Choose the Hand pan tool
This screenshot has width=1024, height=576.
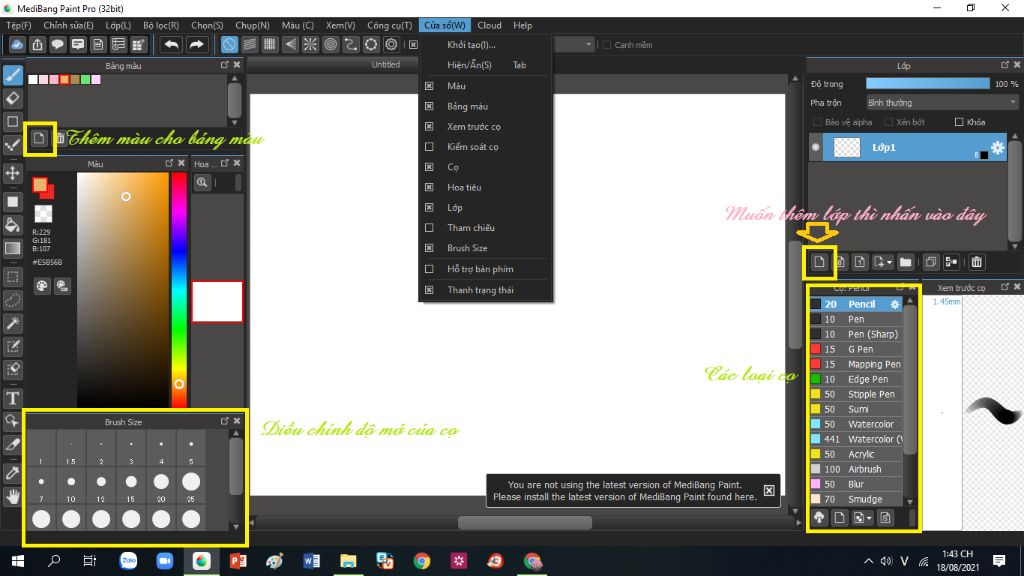12,497
